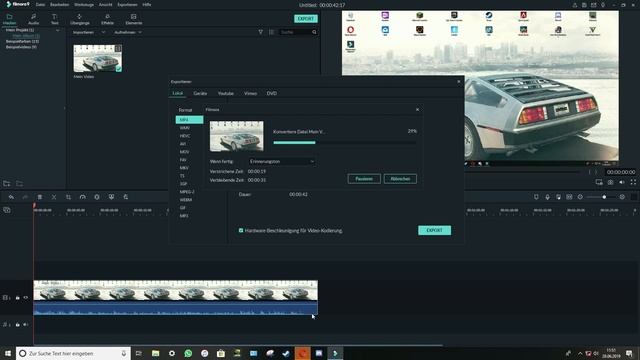Click the delete folder icon

click(19, 184)
